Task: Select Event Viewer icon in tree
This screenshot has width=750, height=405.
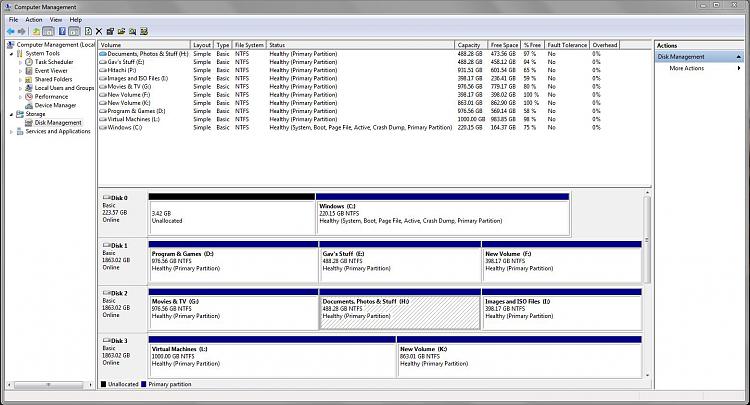Action: click(29, 71)
